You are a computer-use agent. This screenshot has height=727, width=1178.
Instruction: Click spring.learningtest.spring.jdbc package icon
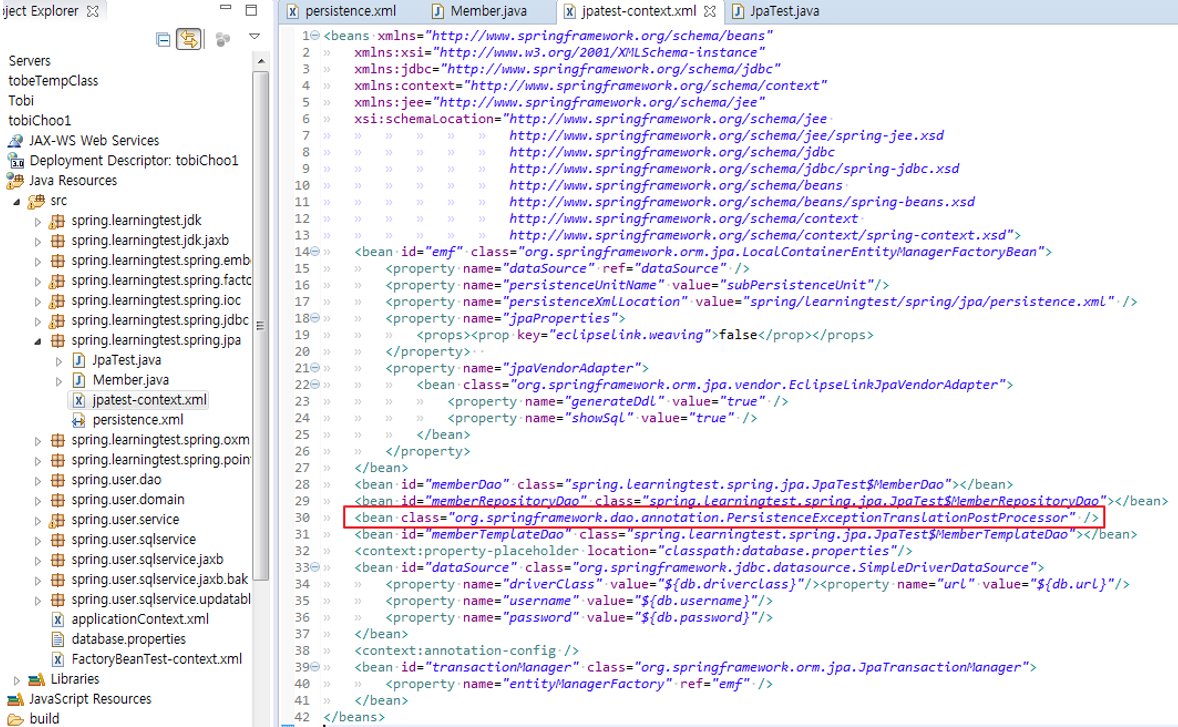[x=57, y=321]
